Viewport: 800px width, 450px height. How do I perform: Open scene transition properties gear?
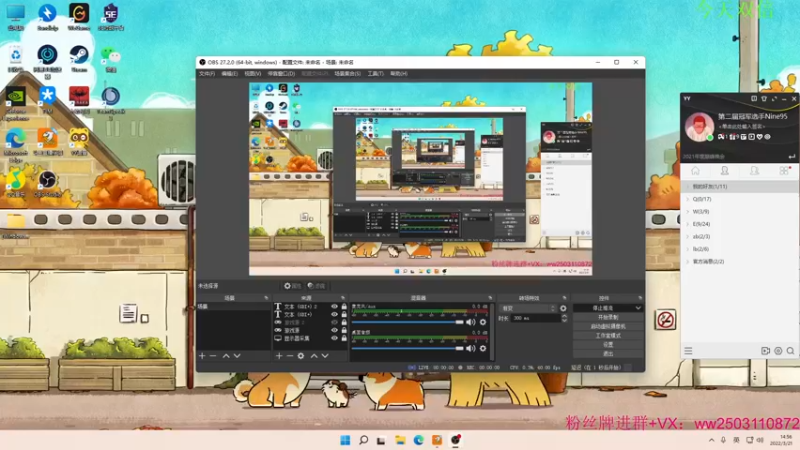pos(563,308)
